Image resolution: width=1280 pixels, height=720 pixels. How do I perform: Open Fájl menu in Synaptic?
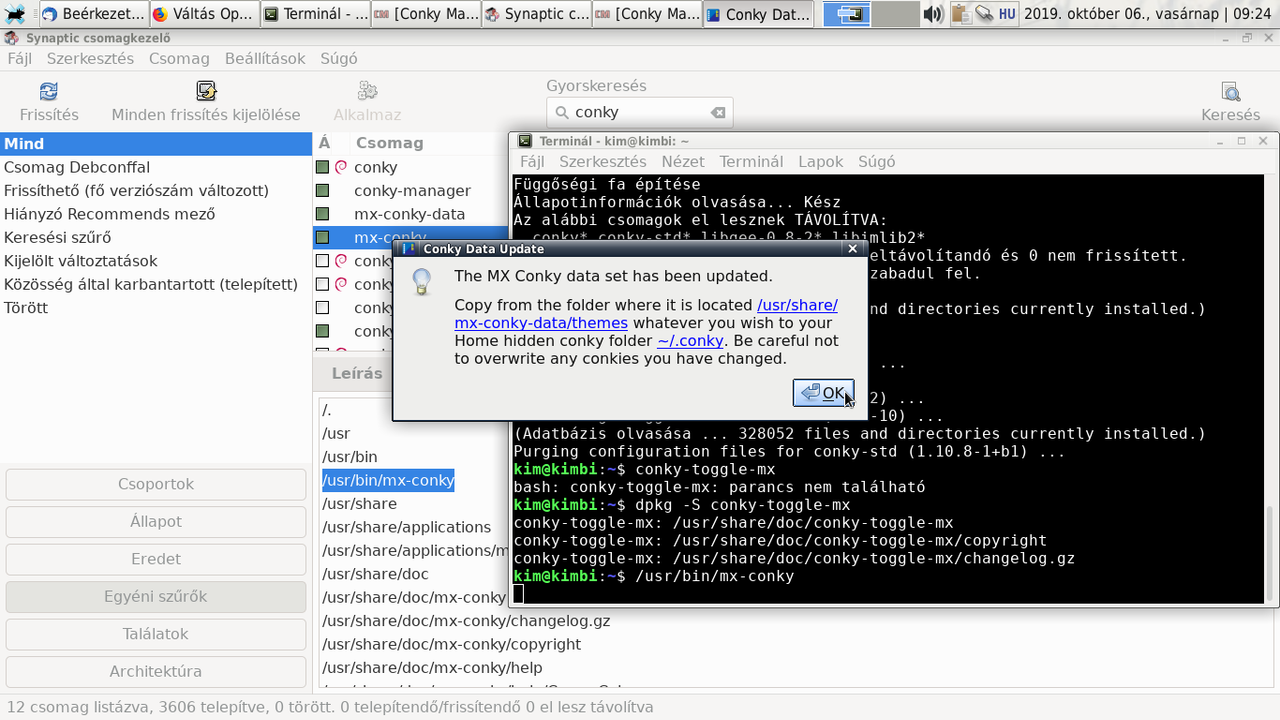[x=20, y=58]
